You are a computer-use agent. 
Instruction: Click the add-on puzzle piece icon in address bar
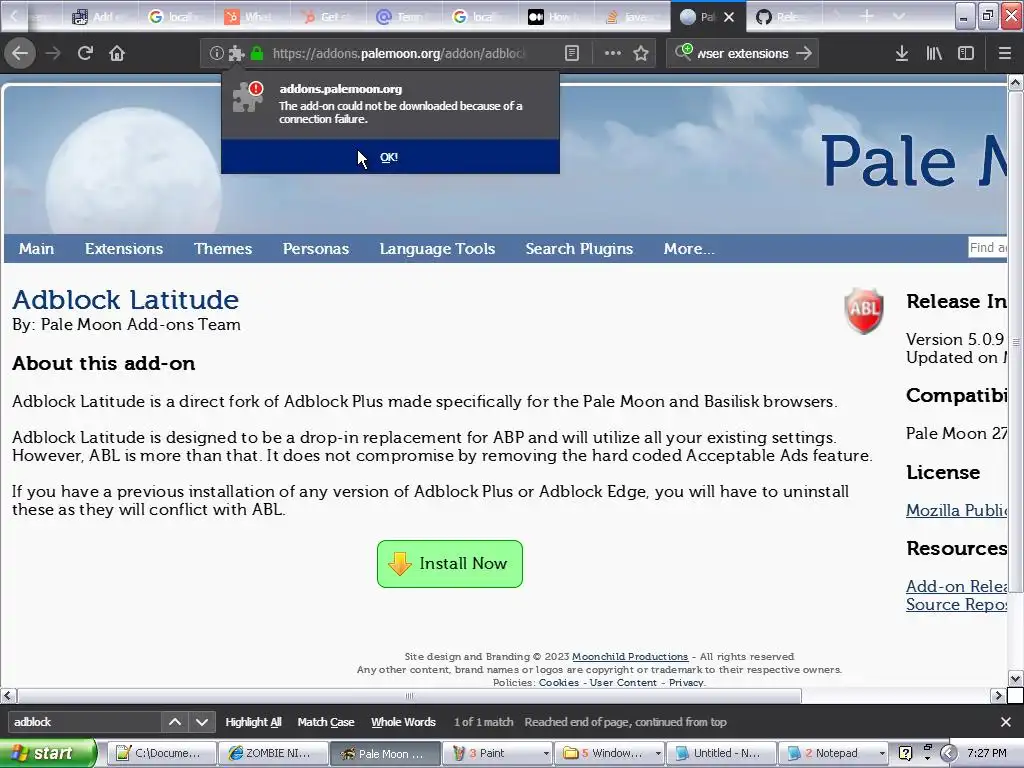[x=236, y=54]
